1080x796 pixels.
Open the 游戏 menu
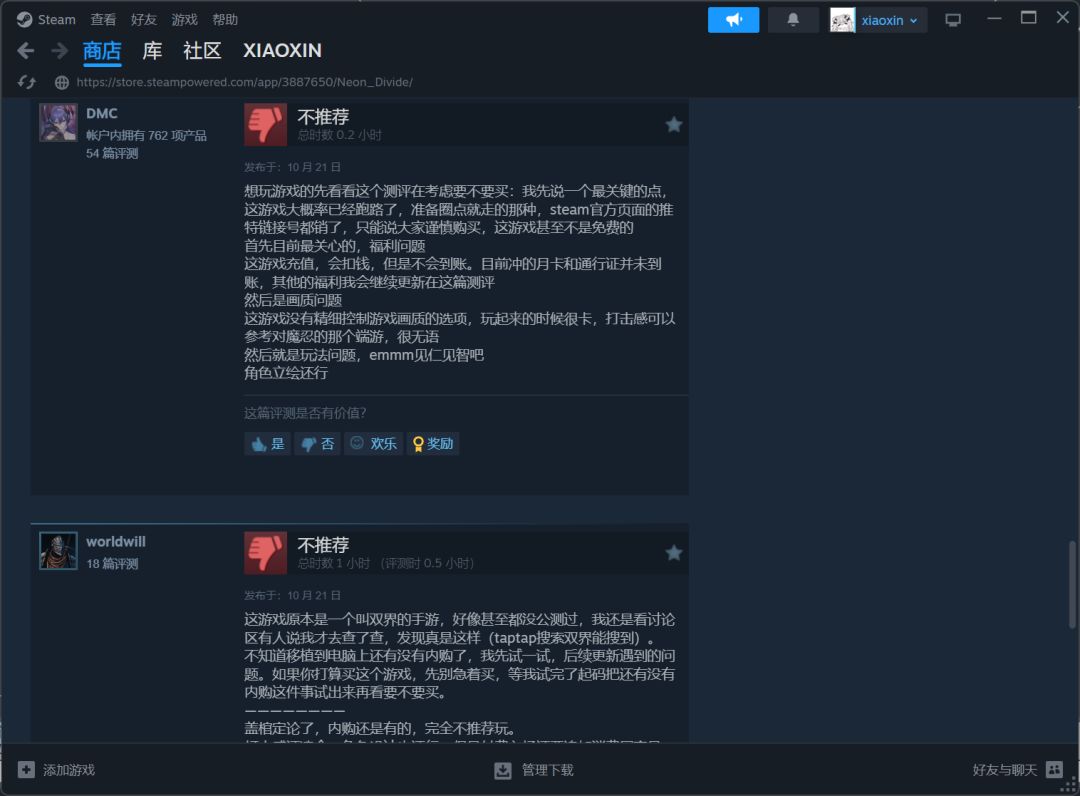point(185,19)
